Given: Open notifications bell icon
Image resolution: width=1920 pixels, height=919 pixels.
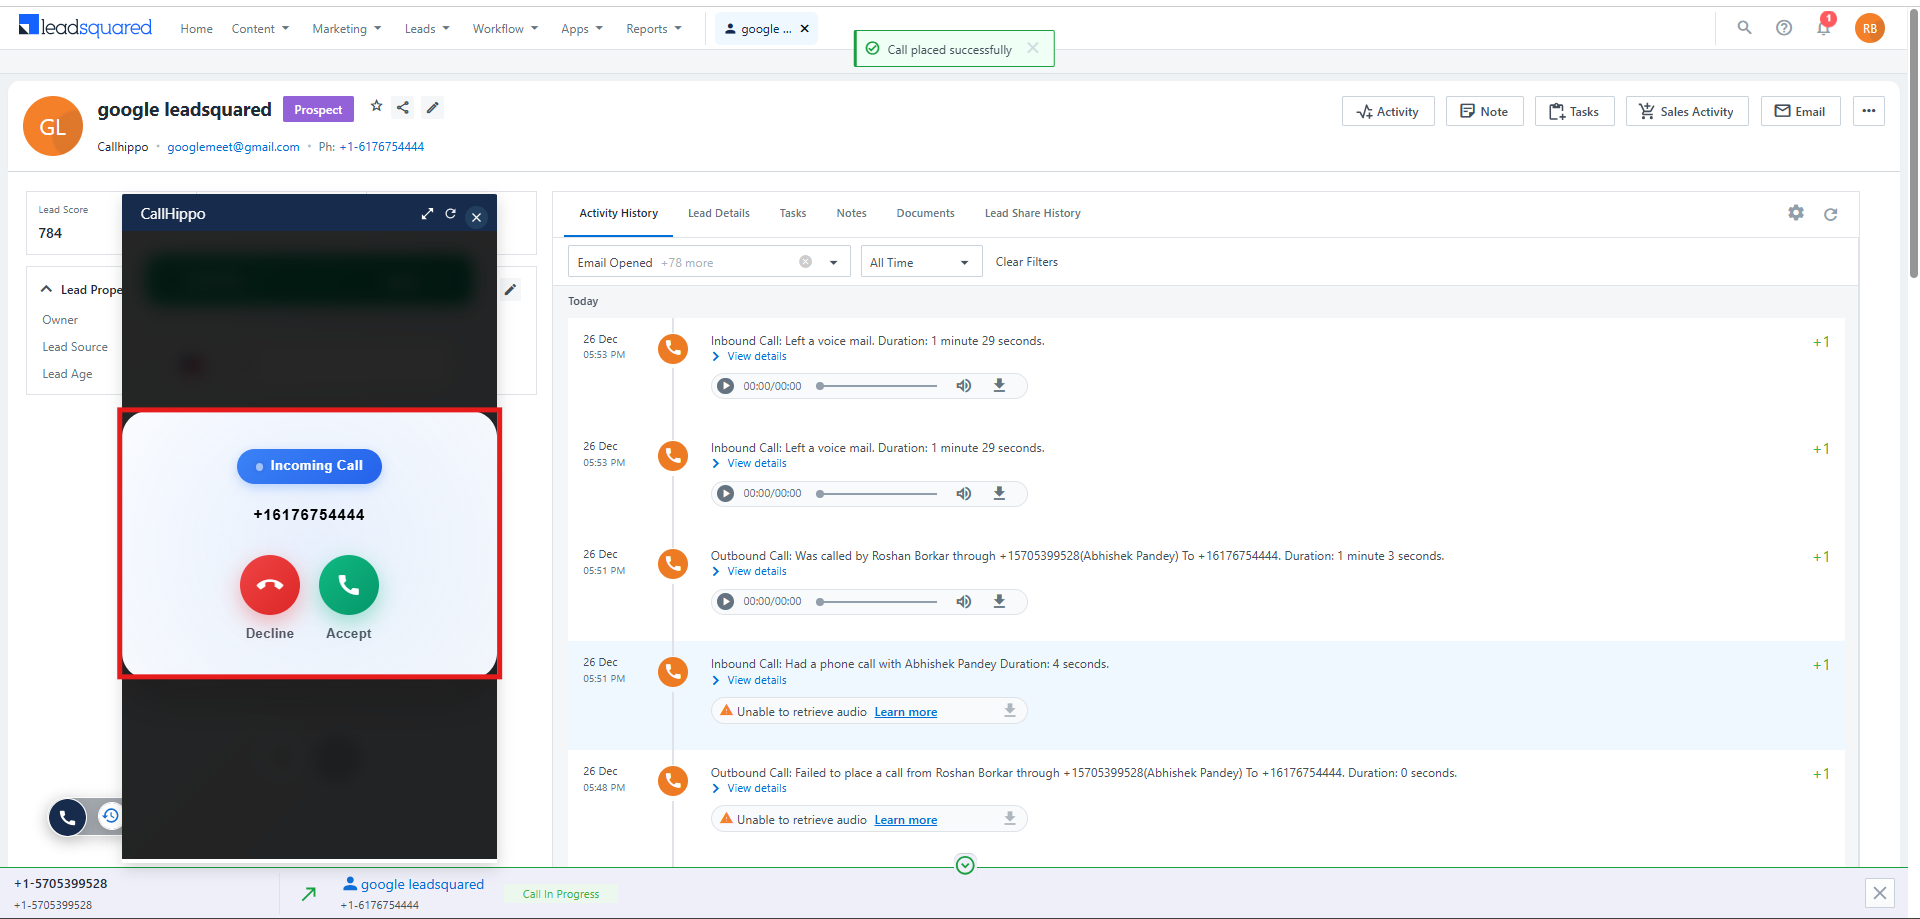Looking at the screenshot, I should [x=1824, y=27].
